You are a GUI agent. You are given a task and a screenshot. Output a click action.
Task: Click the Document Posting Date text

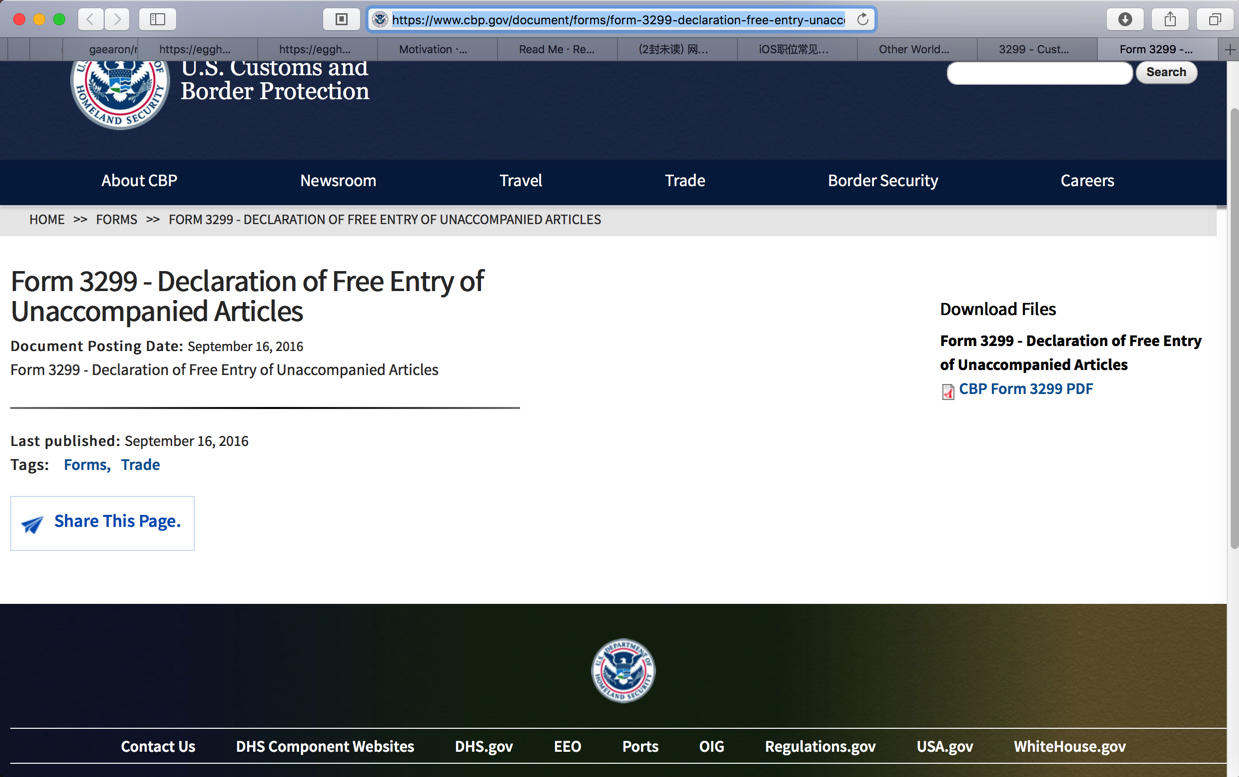(x=157, y=346)
